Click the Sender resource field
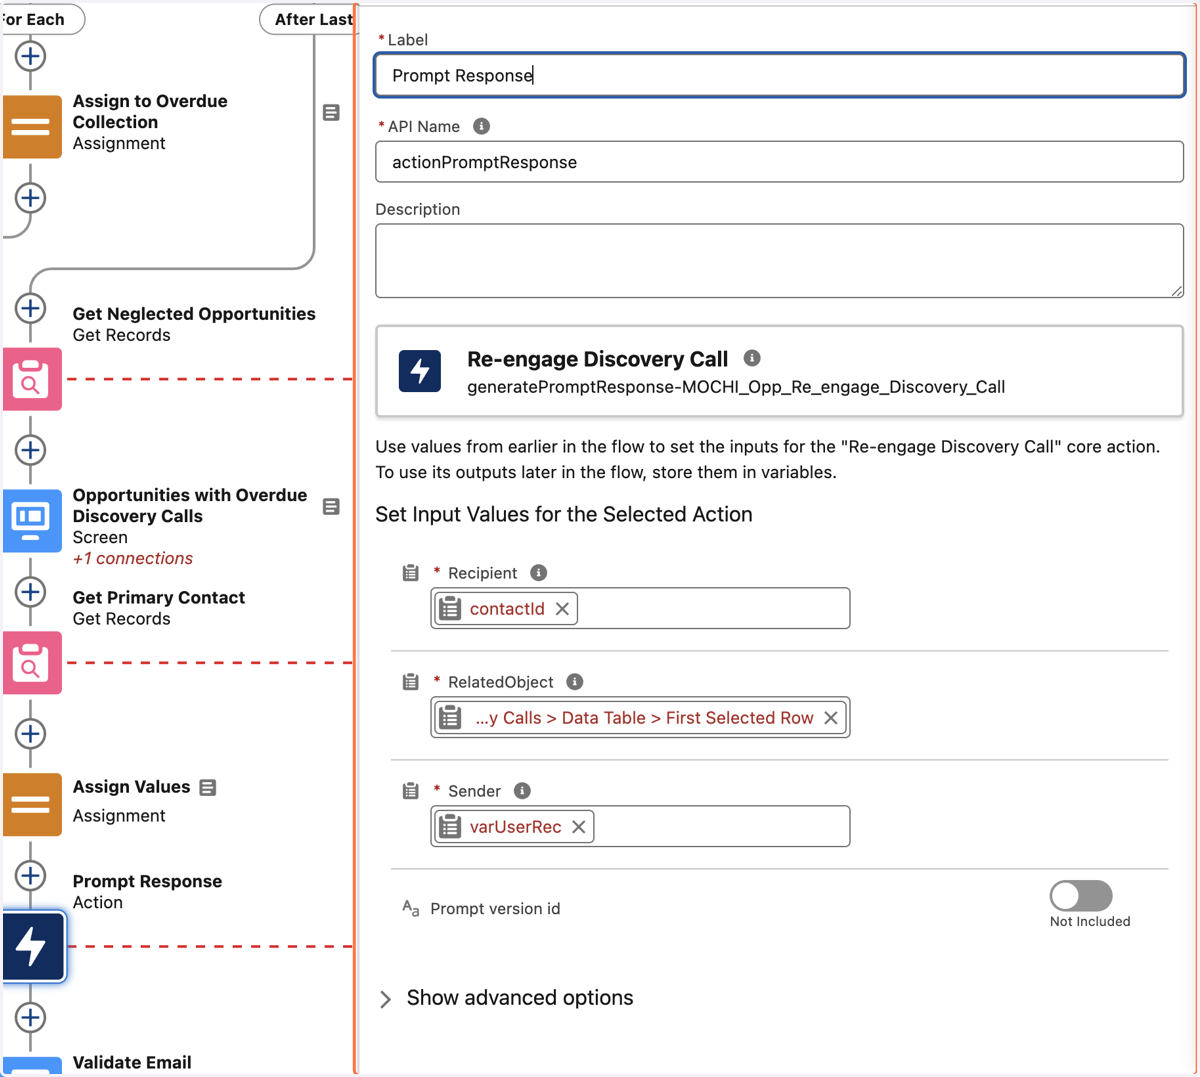 [x=640, y=826]
